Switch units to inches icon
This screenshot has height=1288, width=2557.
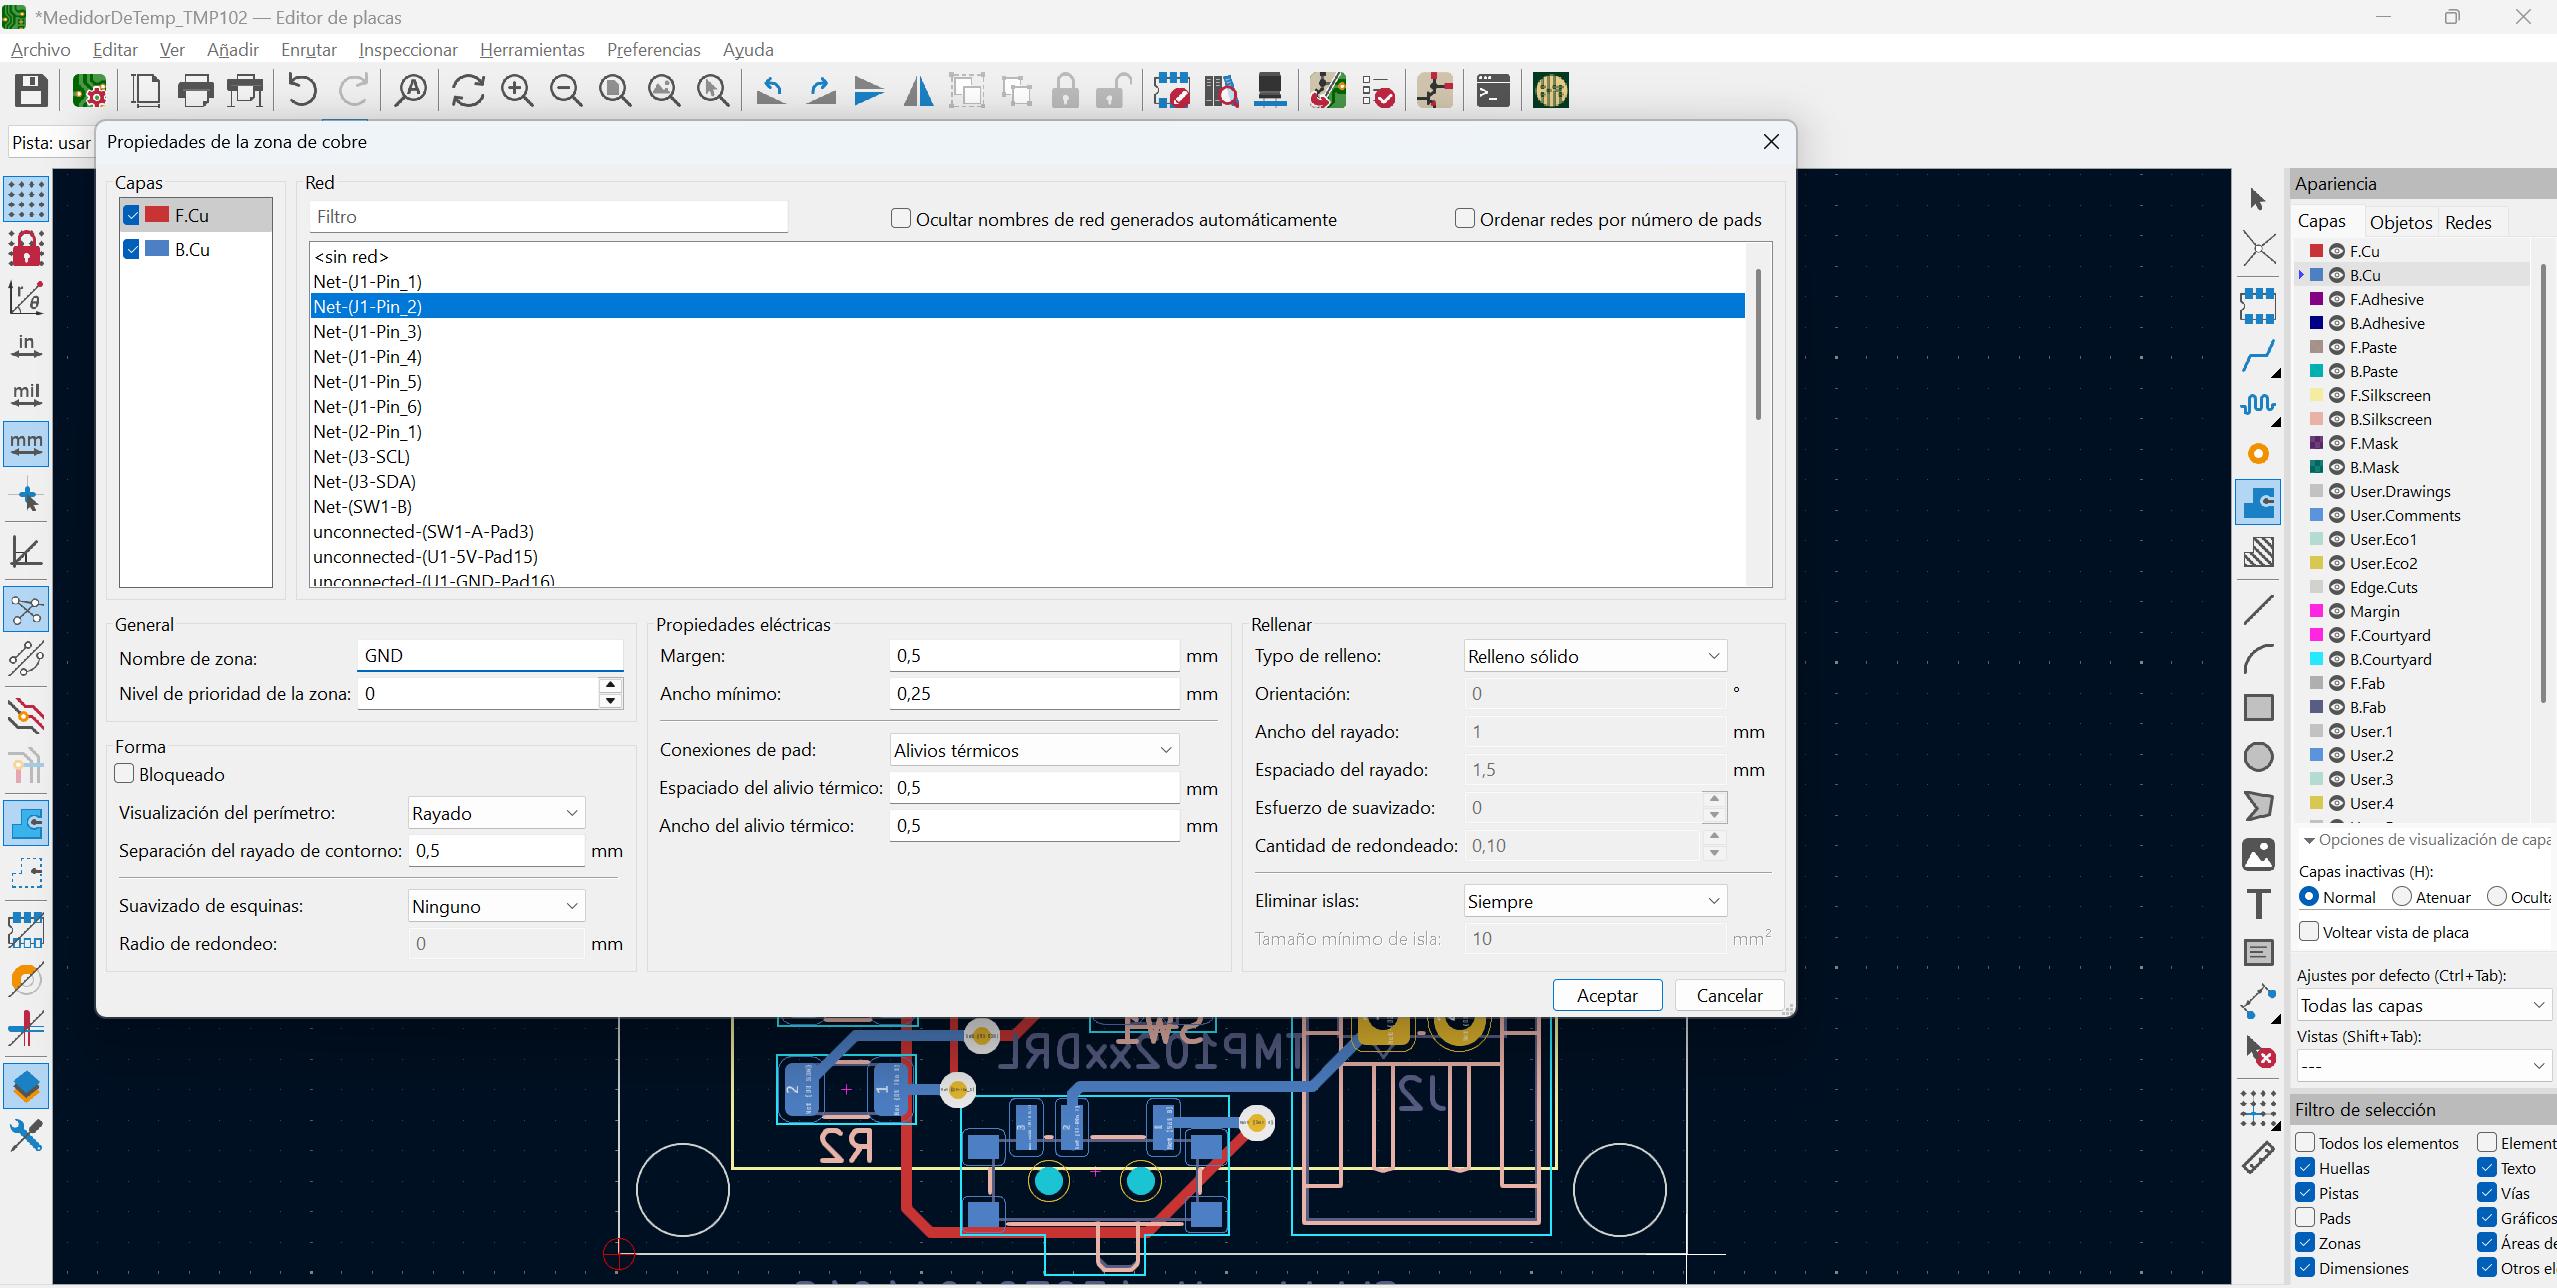[26, 346]
